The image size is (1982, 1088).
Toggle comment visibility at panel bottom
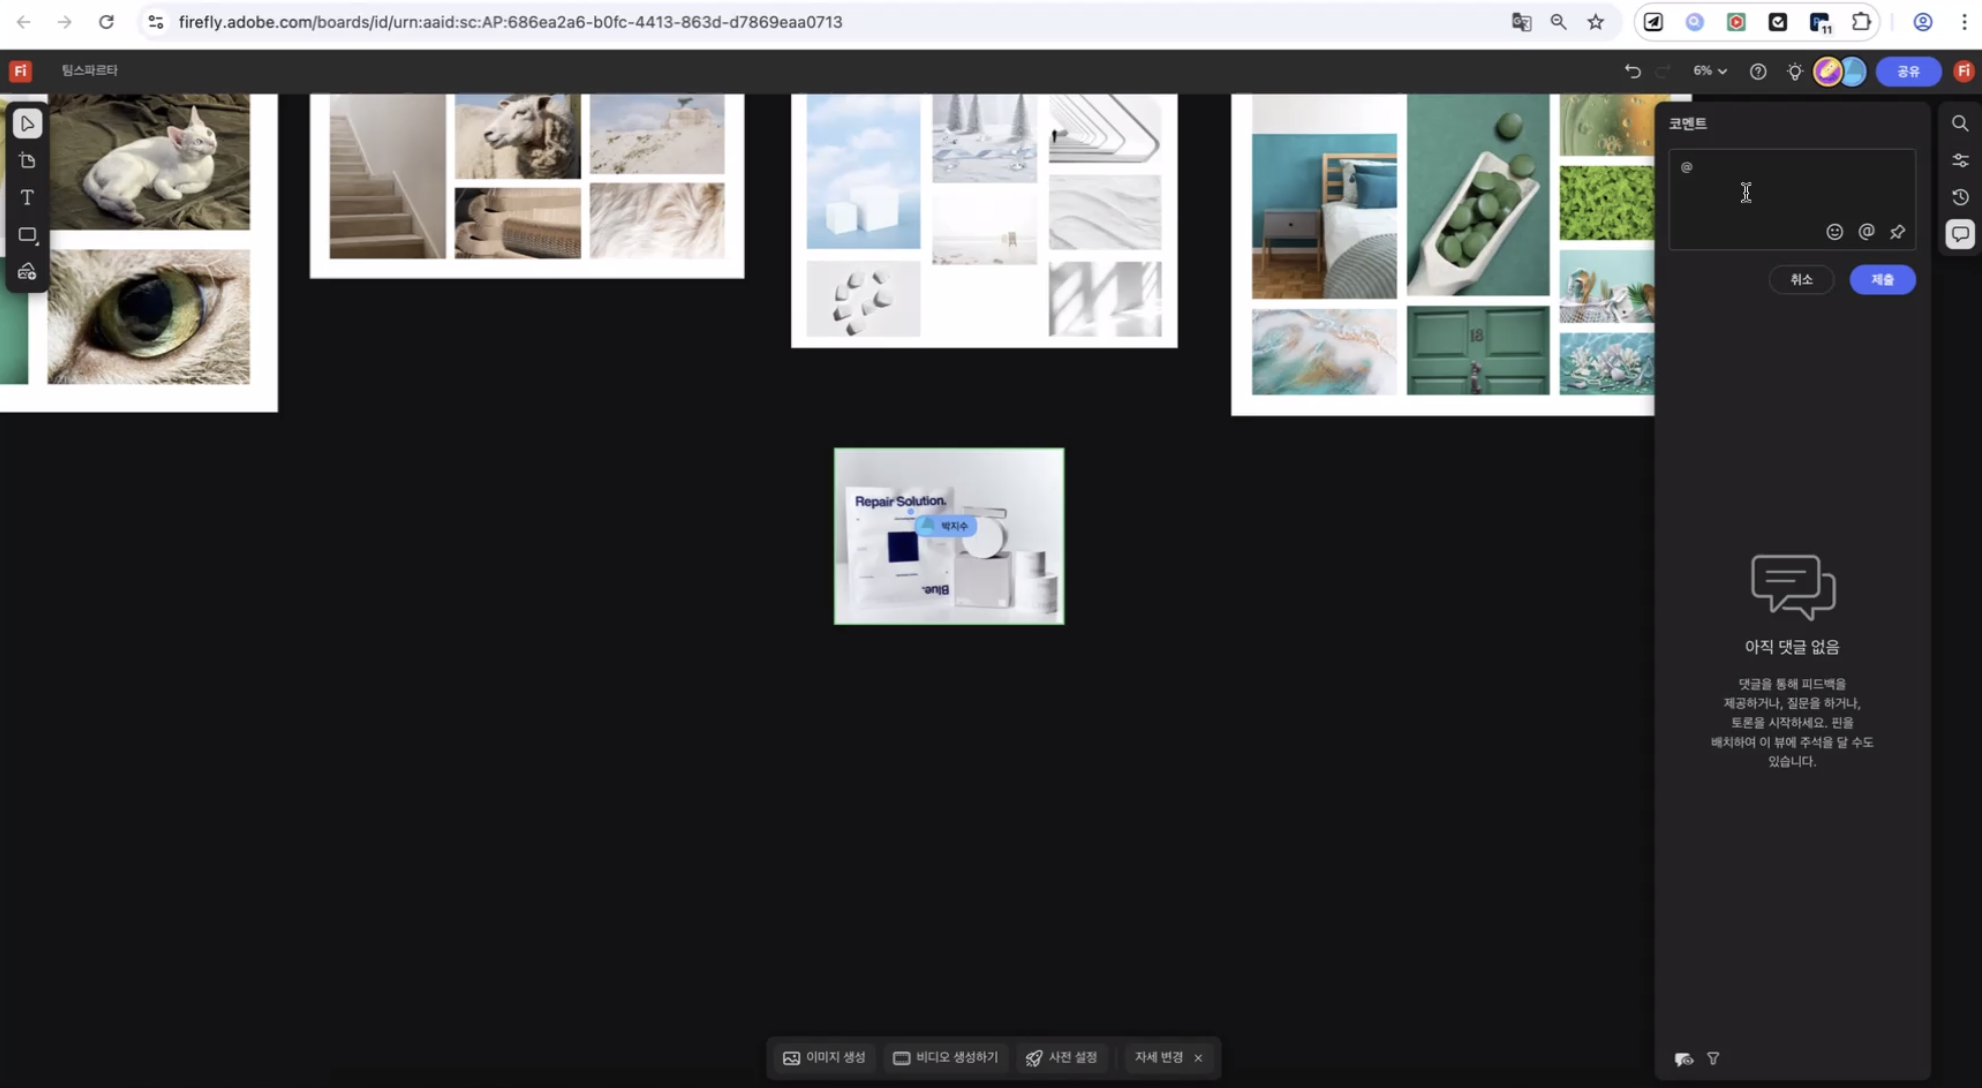click(x=1684, y=1059)
